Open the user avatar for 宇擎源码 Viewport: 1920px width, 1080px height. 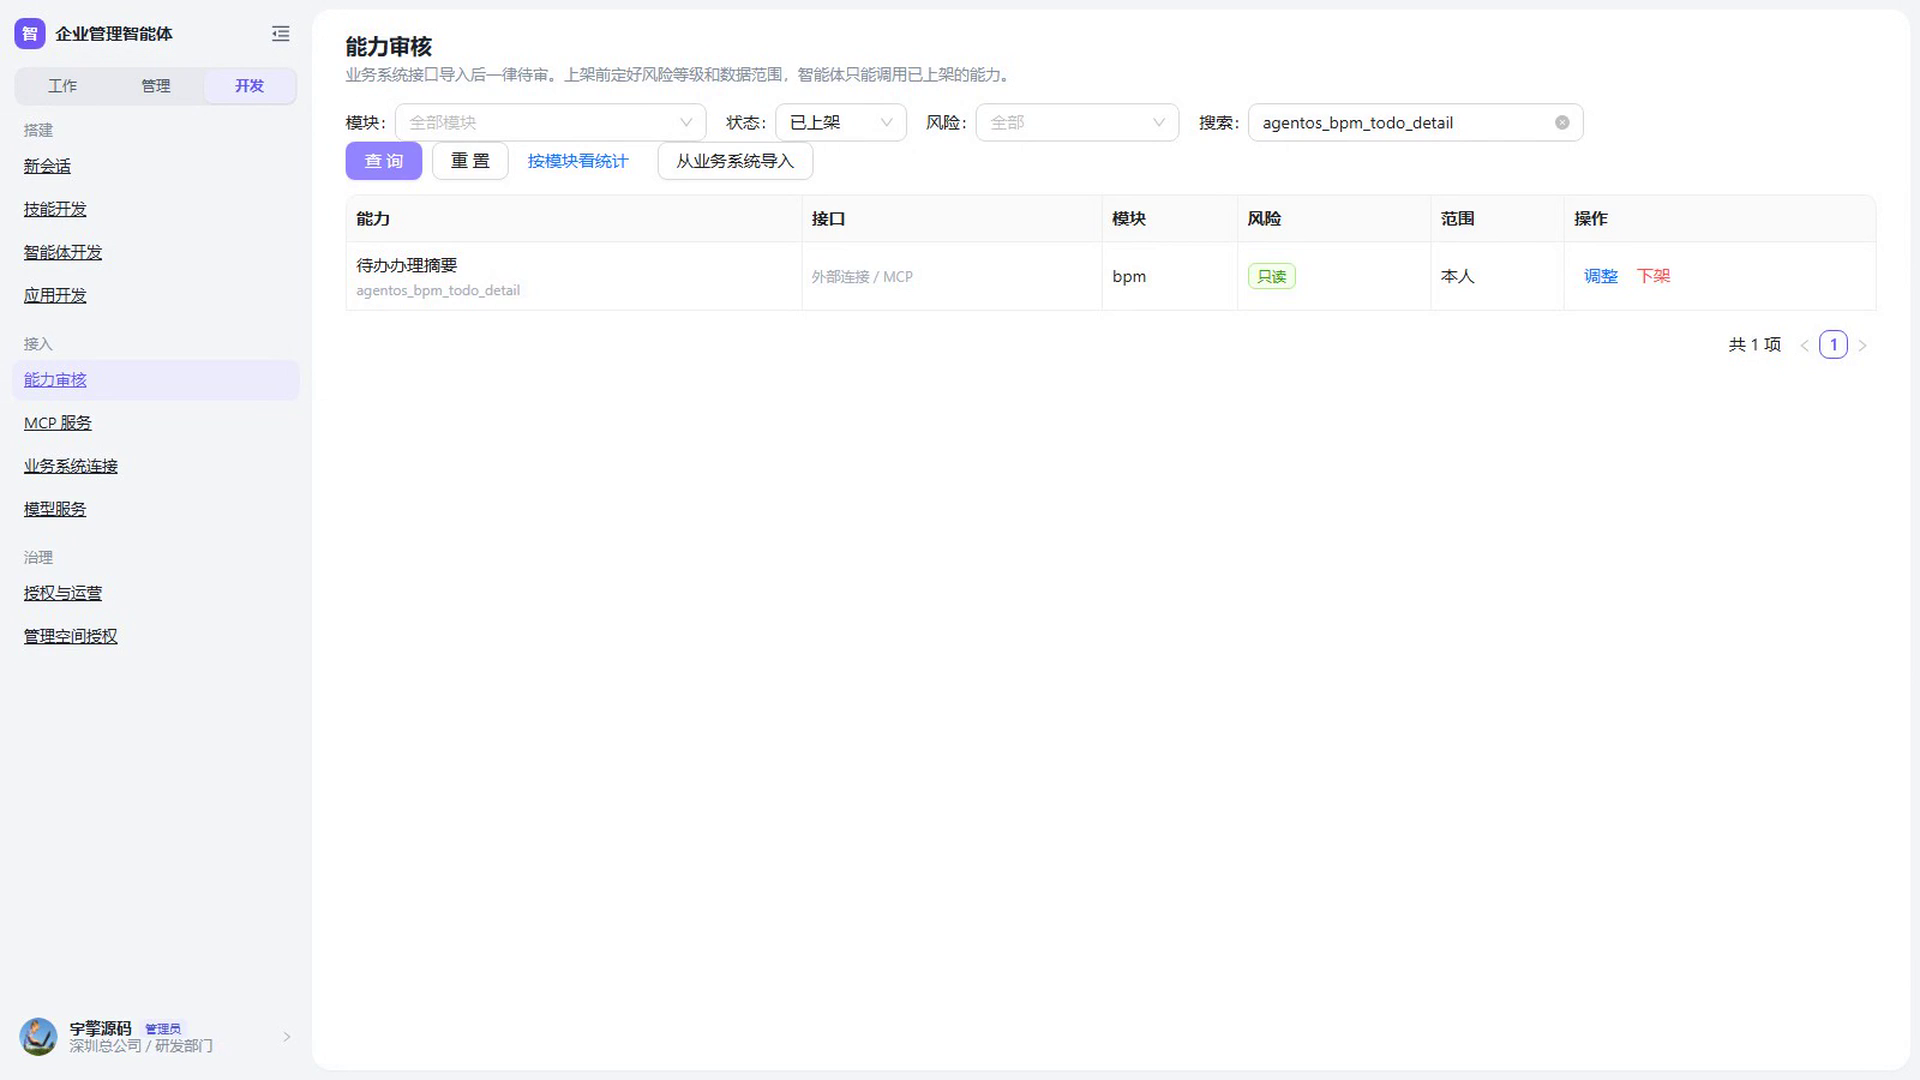point(39,1037)
